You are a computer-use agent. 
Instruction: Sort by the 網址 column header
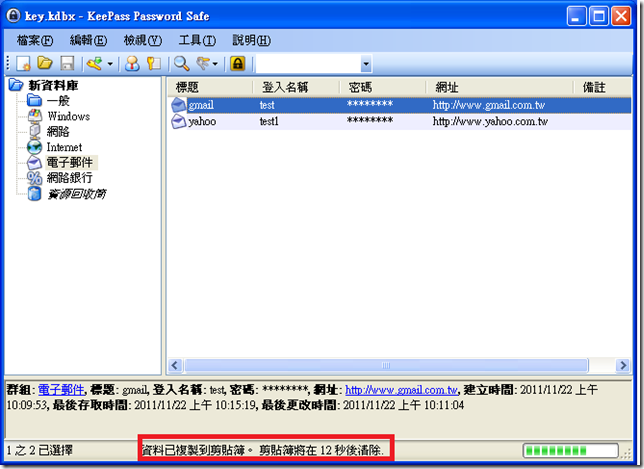point(499,87)
